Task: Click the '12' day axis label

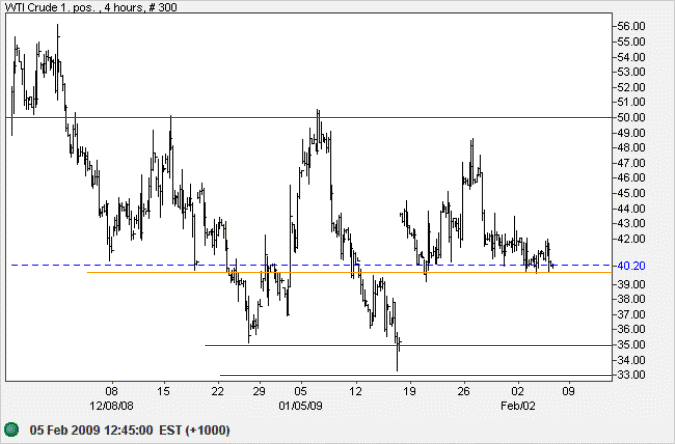Action: coord(355,391)
